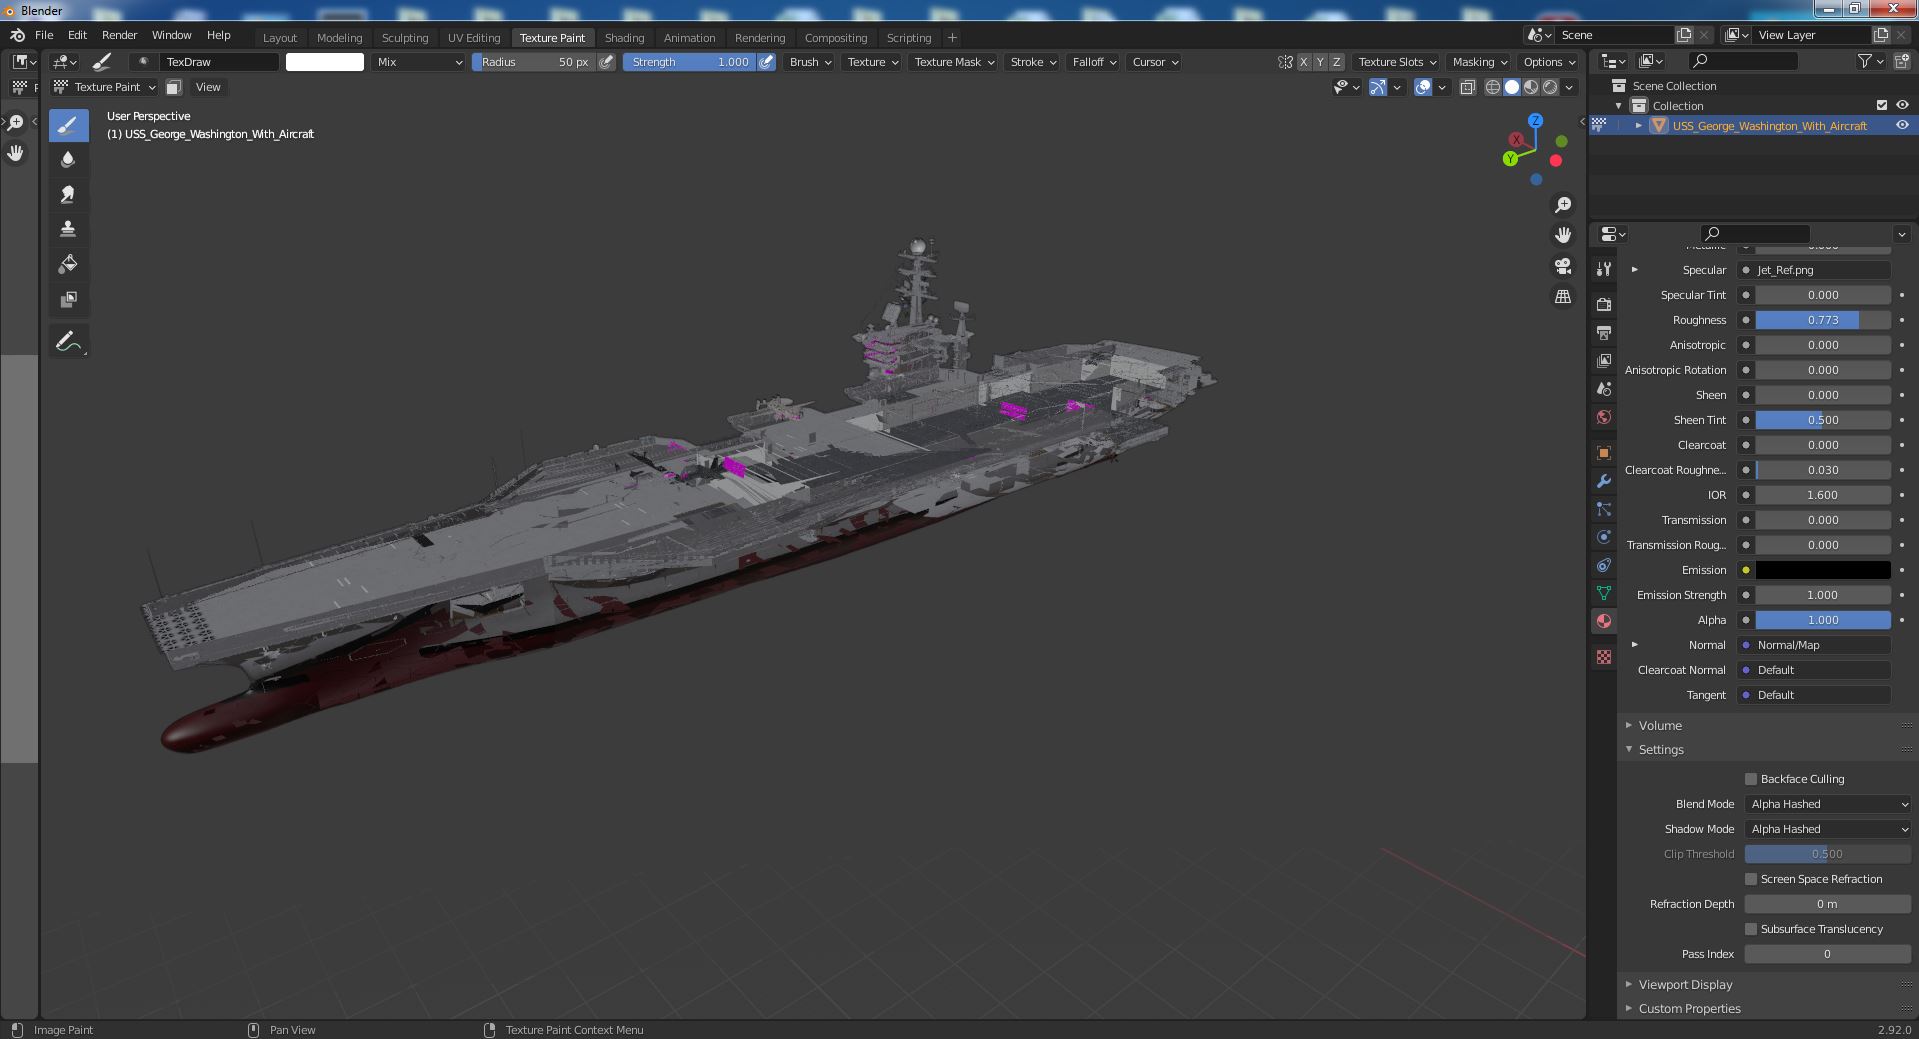The width and height of the screenshot is (1919, 1039).
Task: Click Normal/Map linked node field
Action: tap(1815, 645)
